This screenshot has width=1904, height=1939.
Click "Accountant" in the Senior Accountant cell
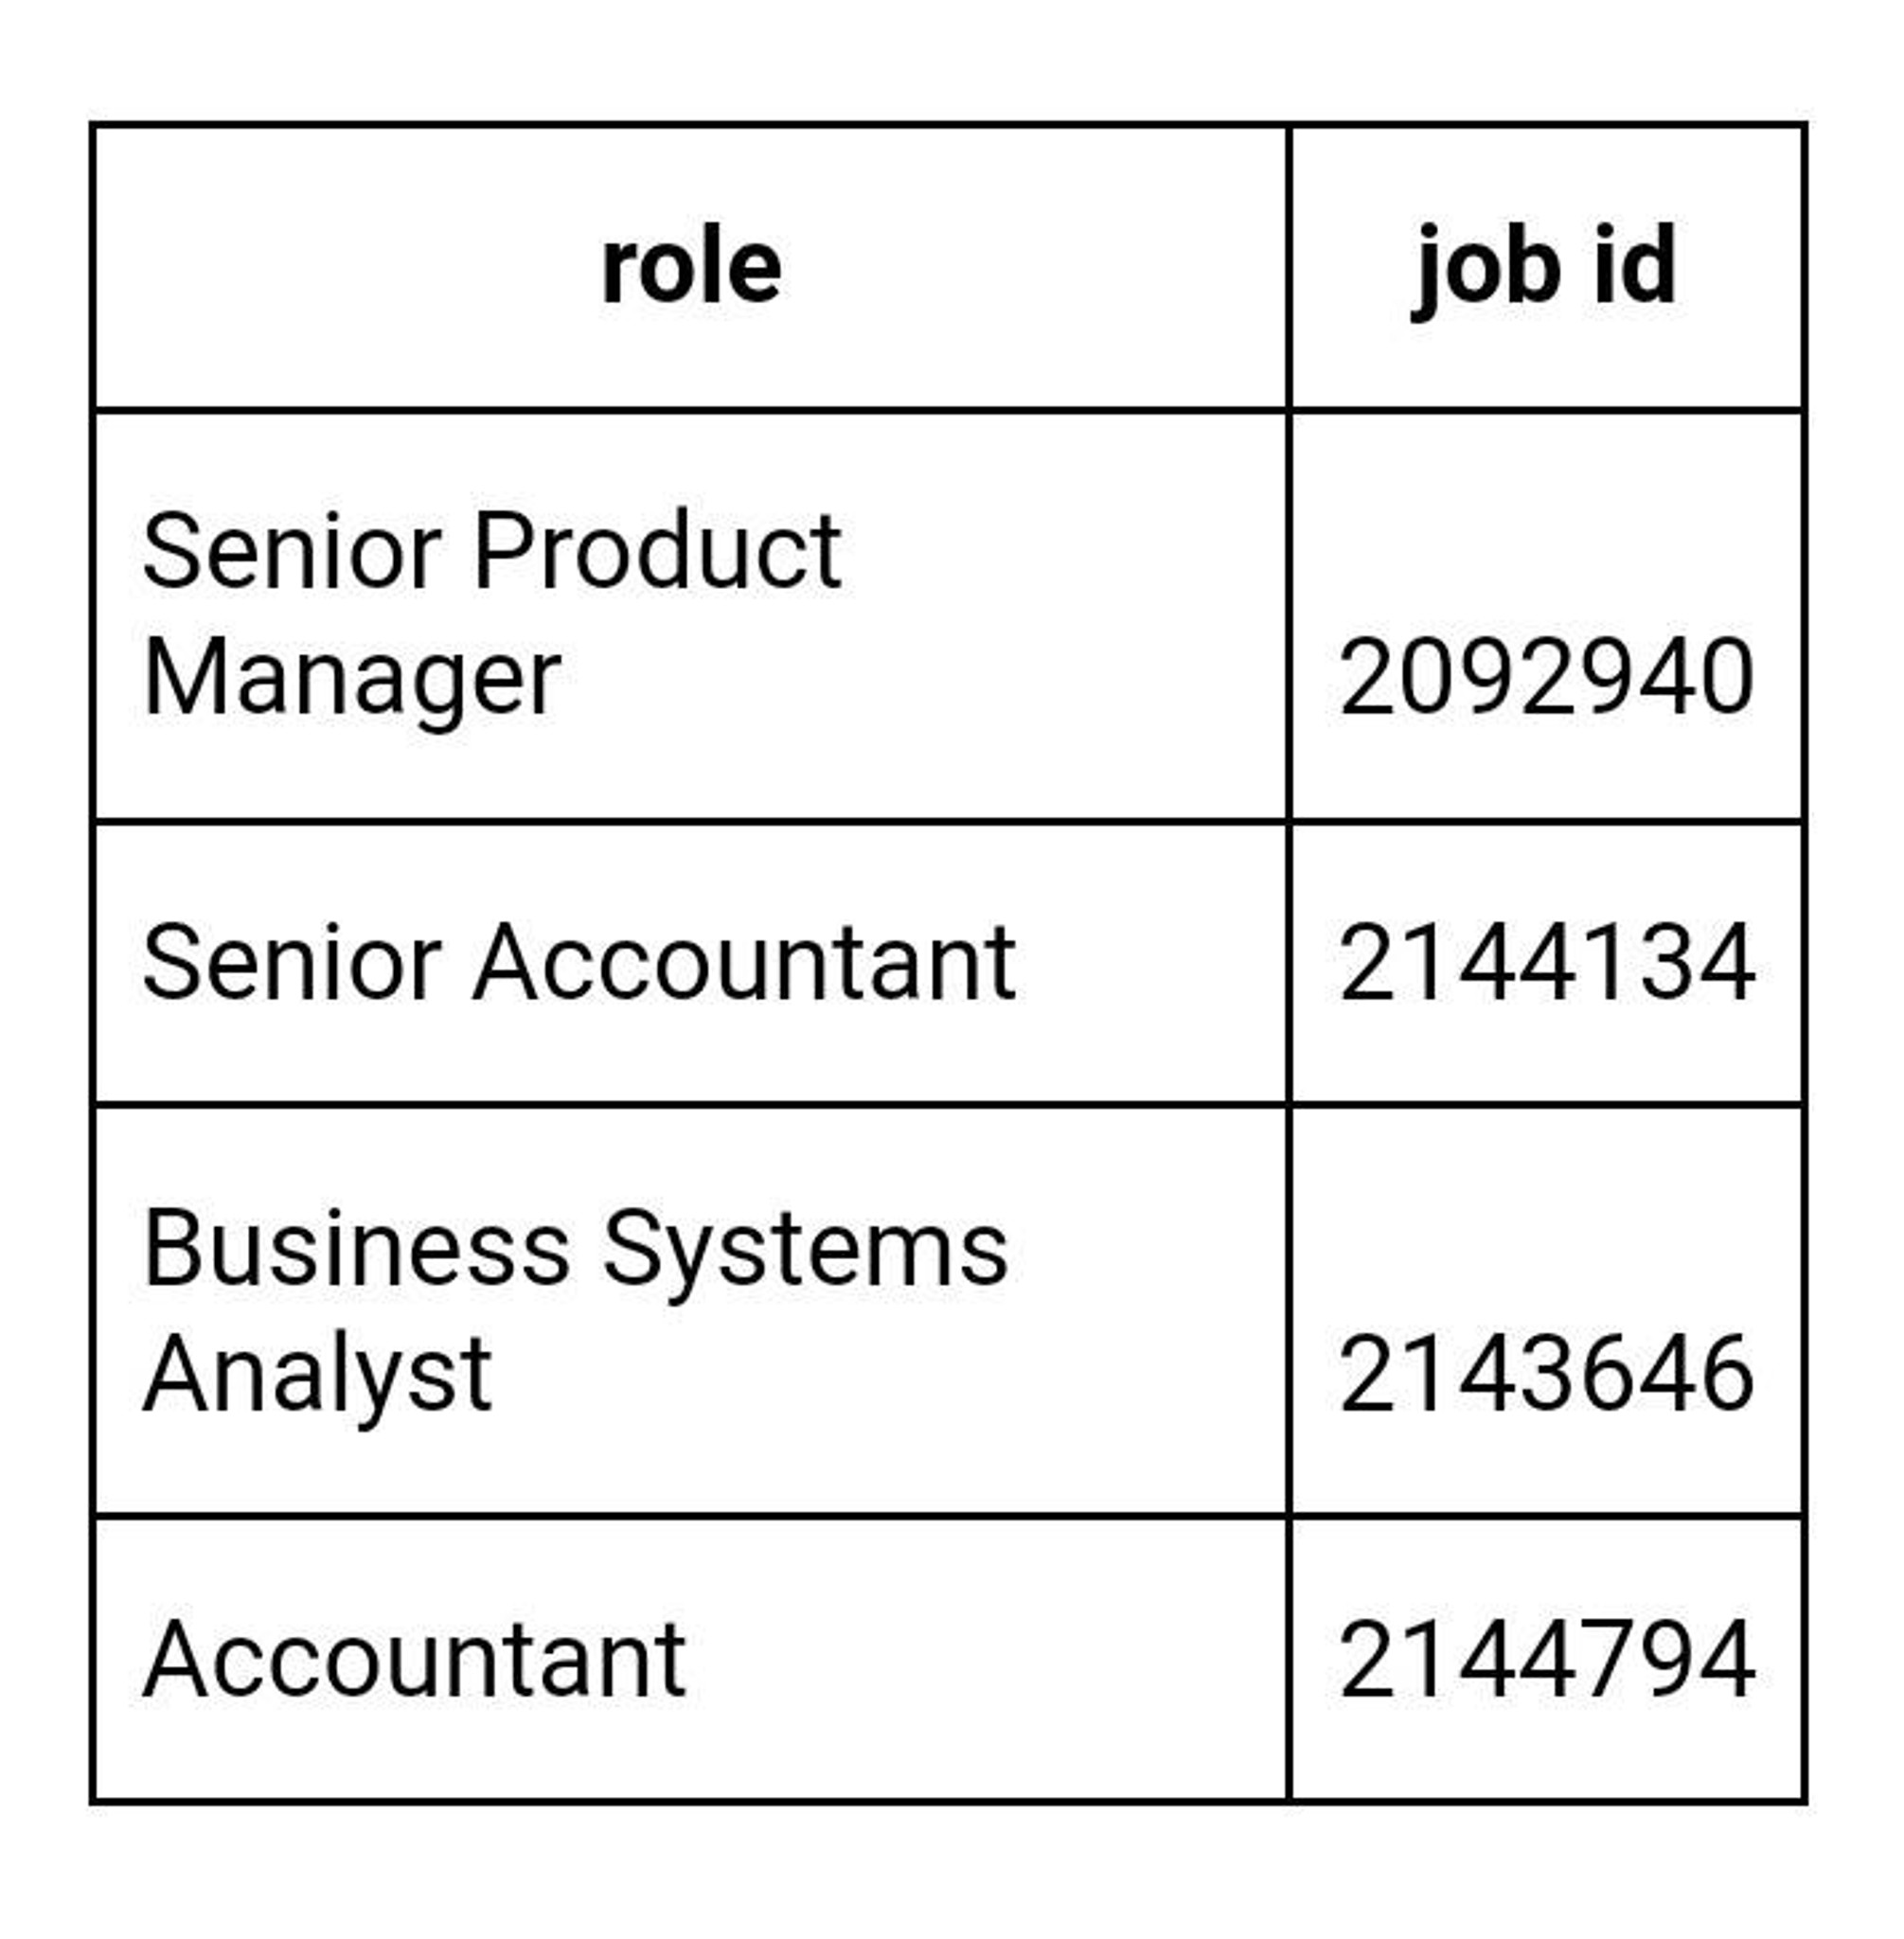click(744, 963)
